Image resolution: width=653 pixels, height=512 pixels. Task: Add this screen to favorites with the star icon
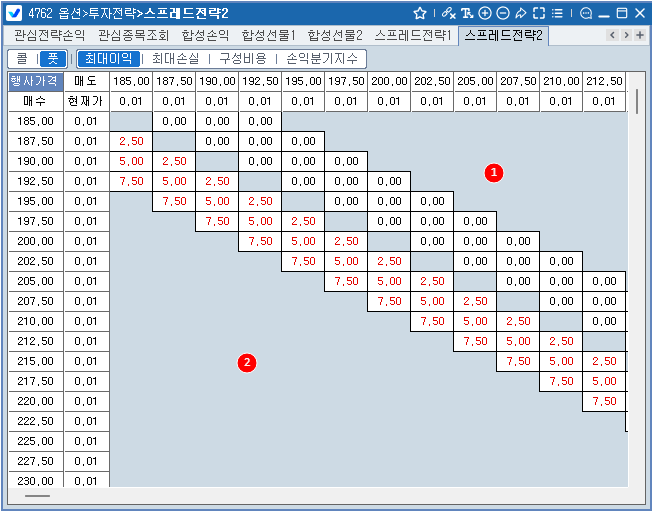(421, 13)
